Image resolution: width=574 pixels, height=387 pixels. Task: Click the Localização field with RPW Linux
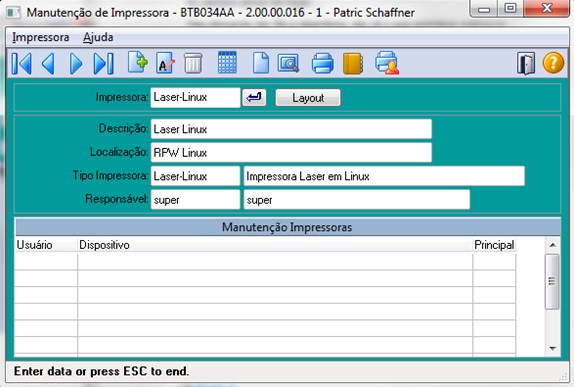pyautogui.click(x=291, y=152)
